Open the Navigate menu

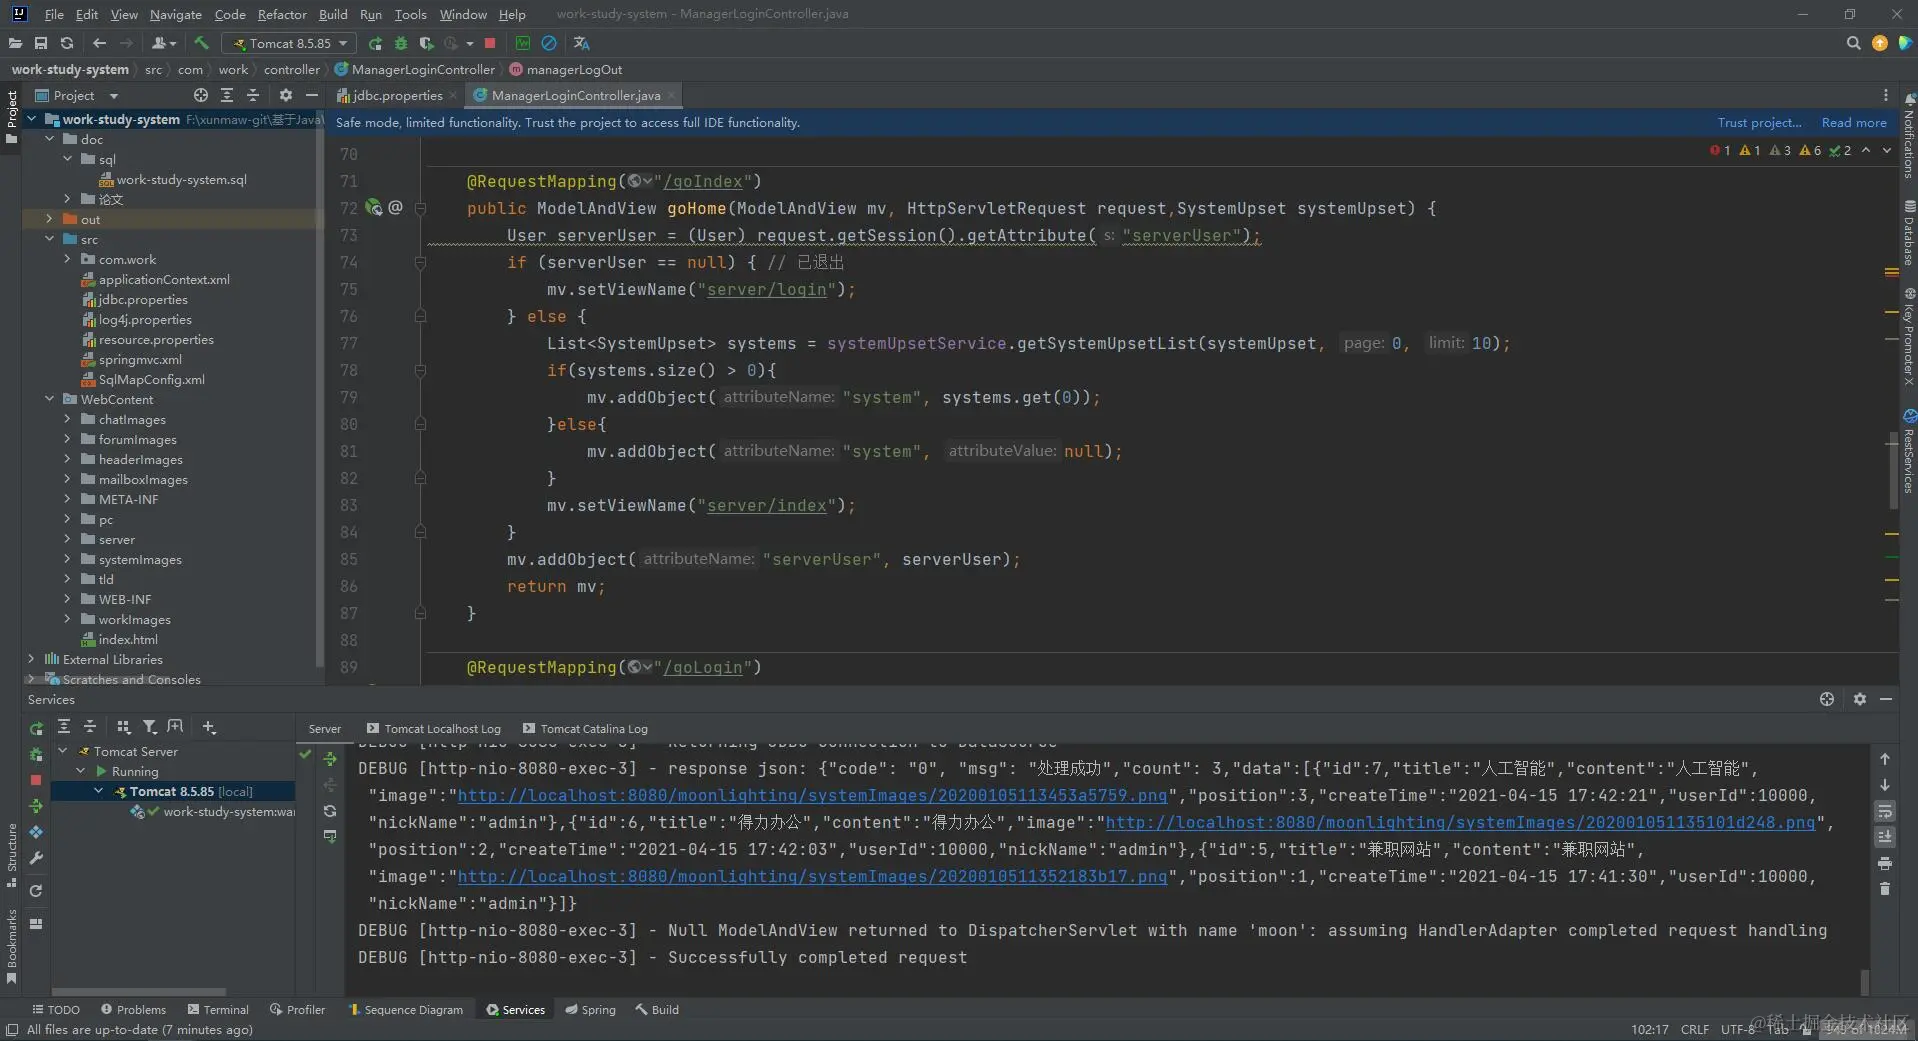coord(176,14)
